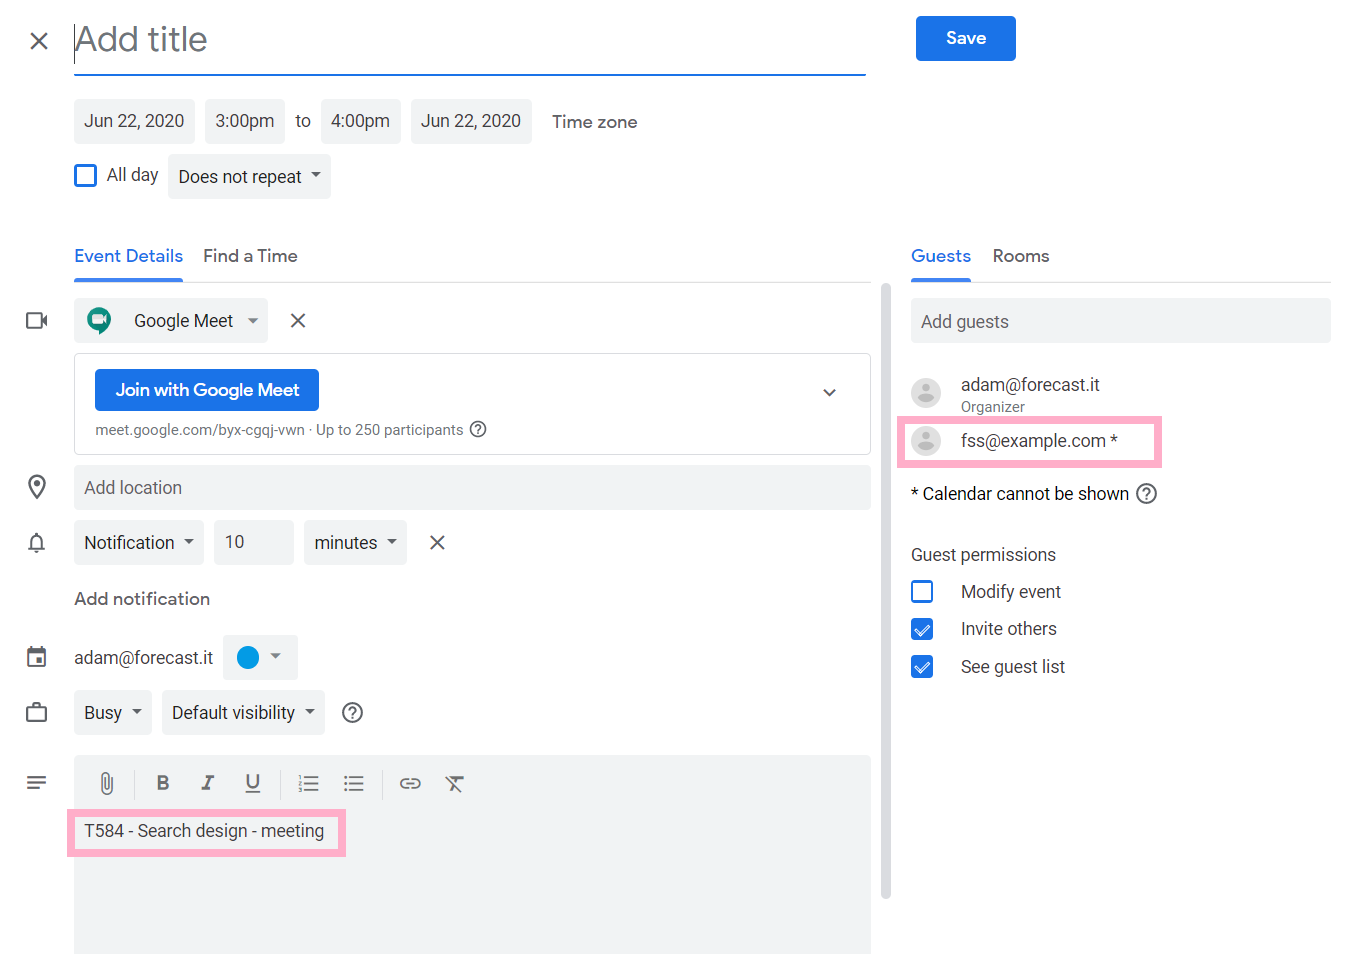
Task: Switch to the Event Details tab
Action: pos(129,256)
